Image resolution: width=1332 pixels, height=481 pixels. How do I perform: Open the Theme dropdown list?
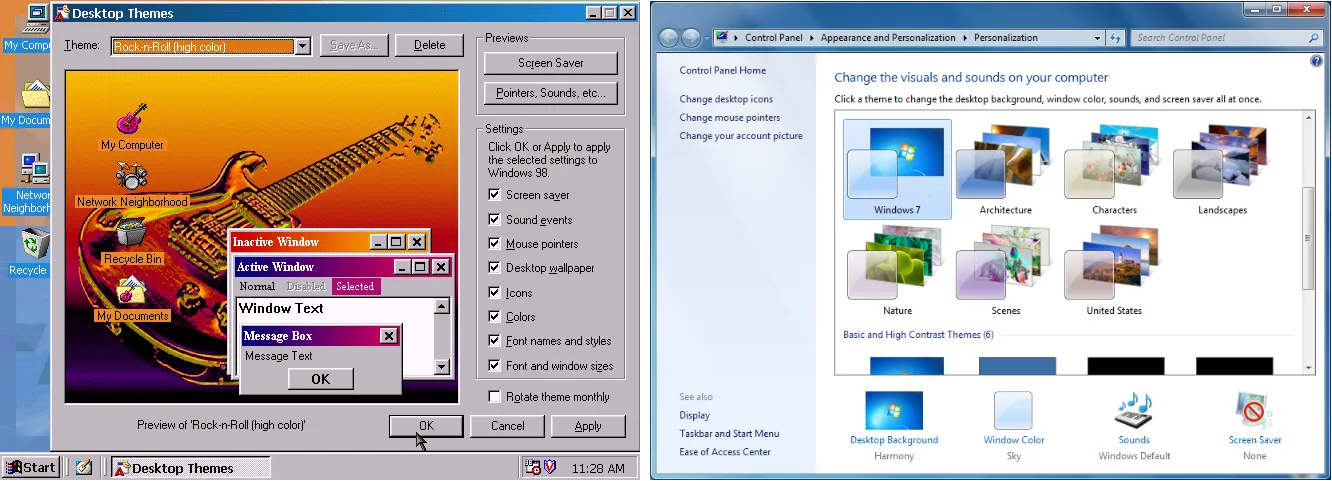pyautogui.click(x=303, y=46)
